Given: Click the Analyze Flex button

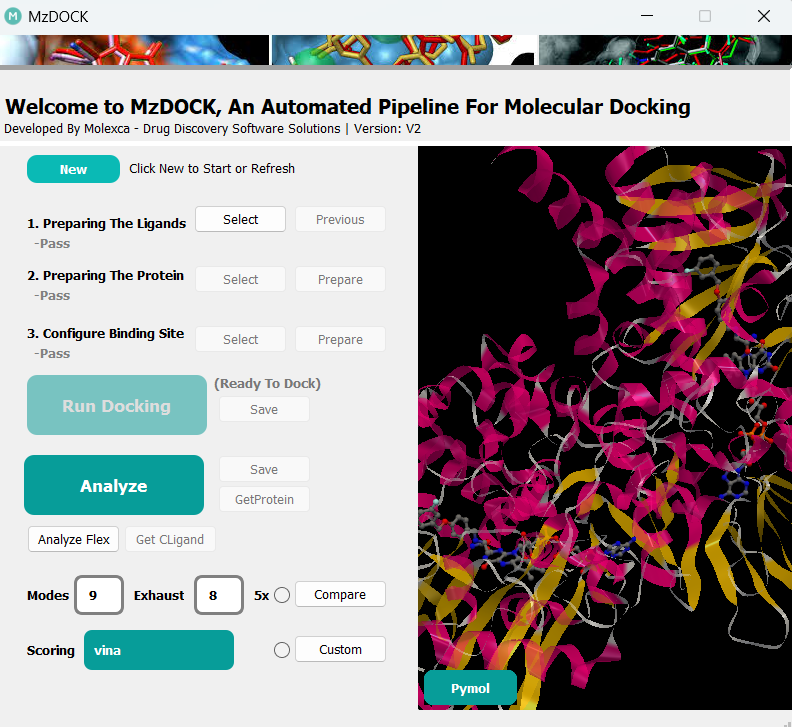Looking at the screenshot, I should (74, 539).
